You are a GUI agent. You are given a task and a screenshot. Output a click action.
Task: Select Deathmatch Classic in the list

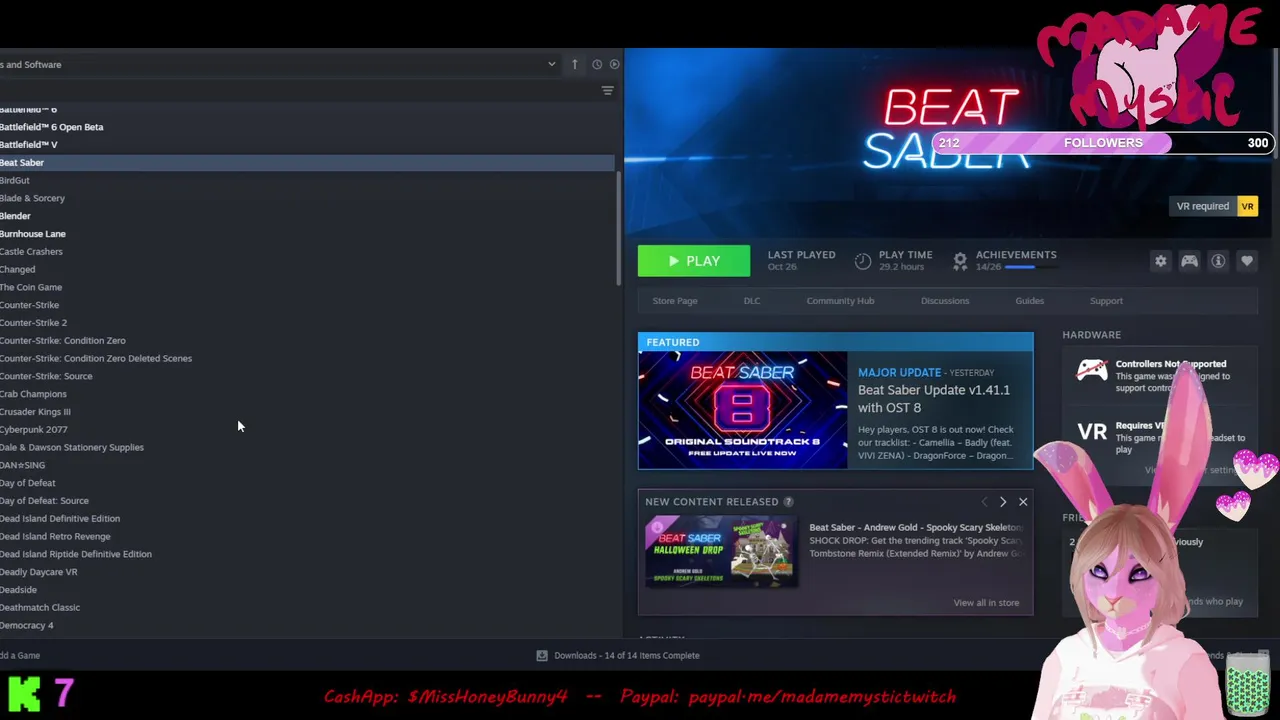pyautogui.click(x=307, y=608)
